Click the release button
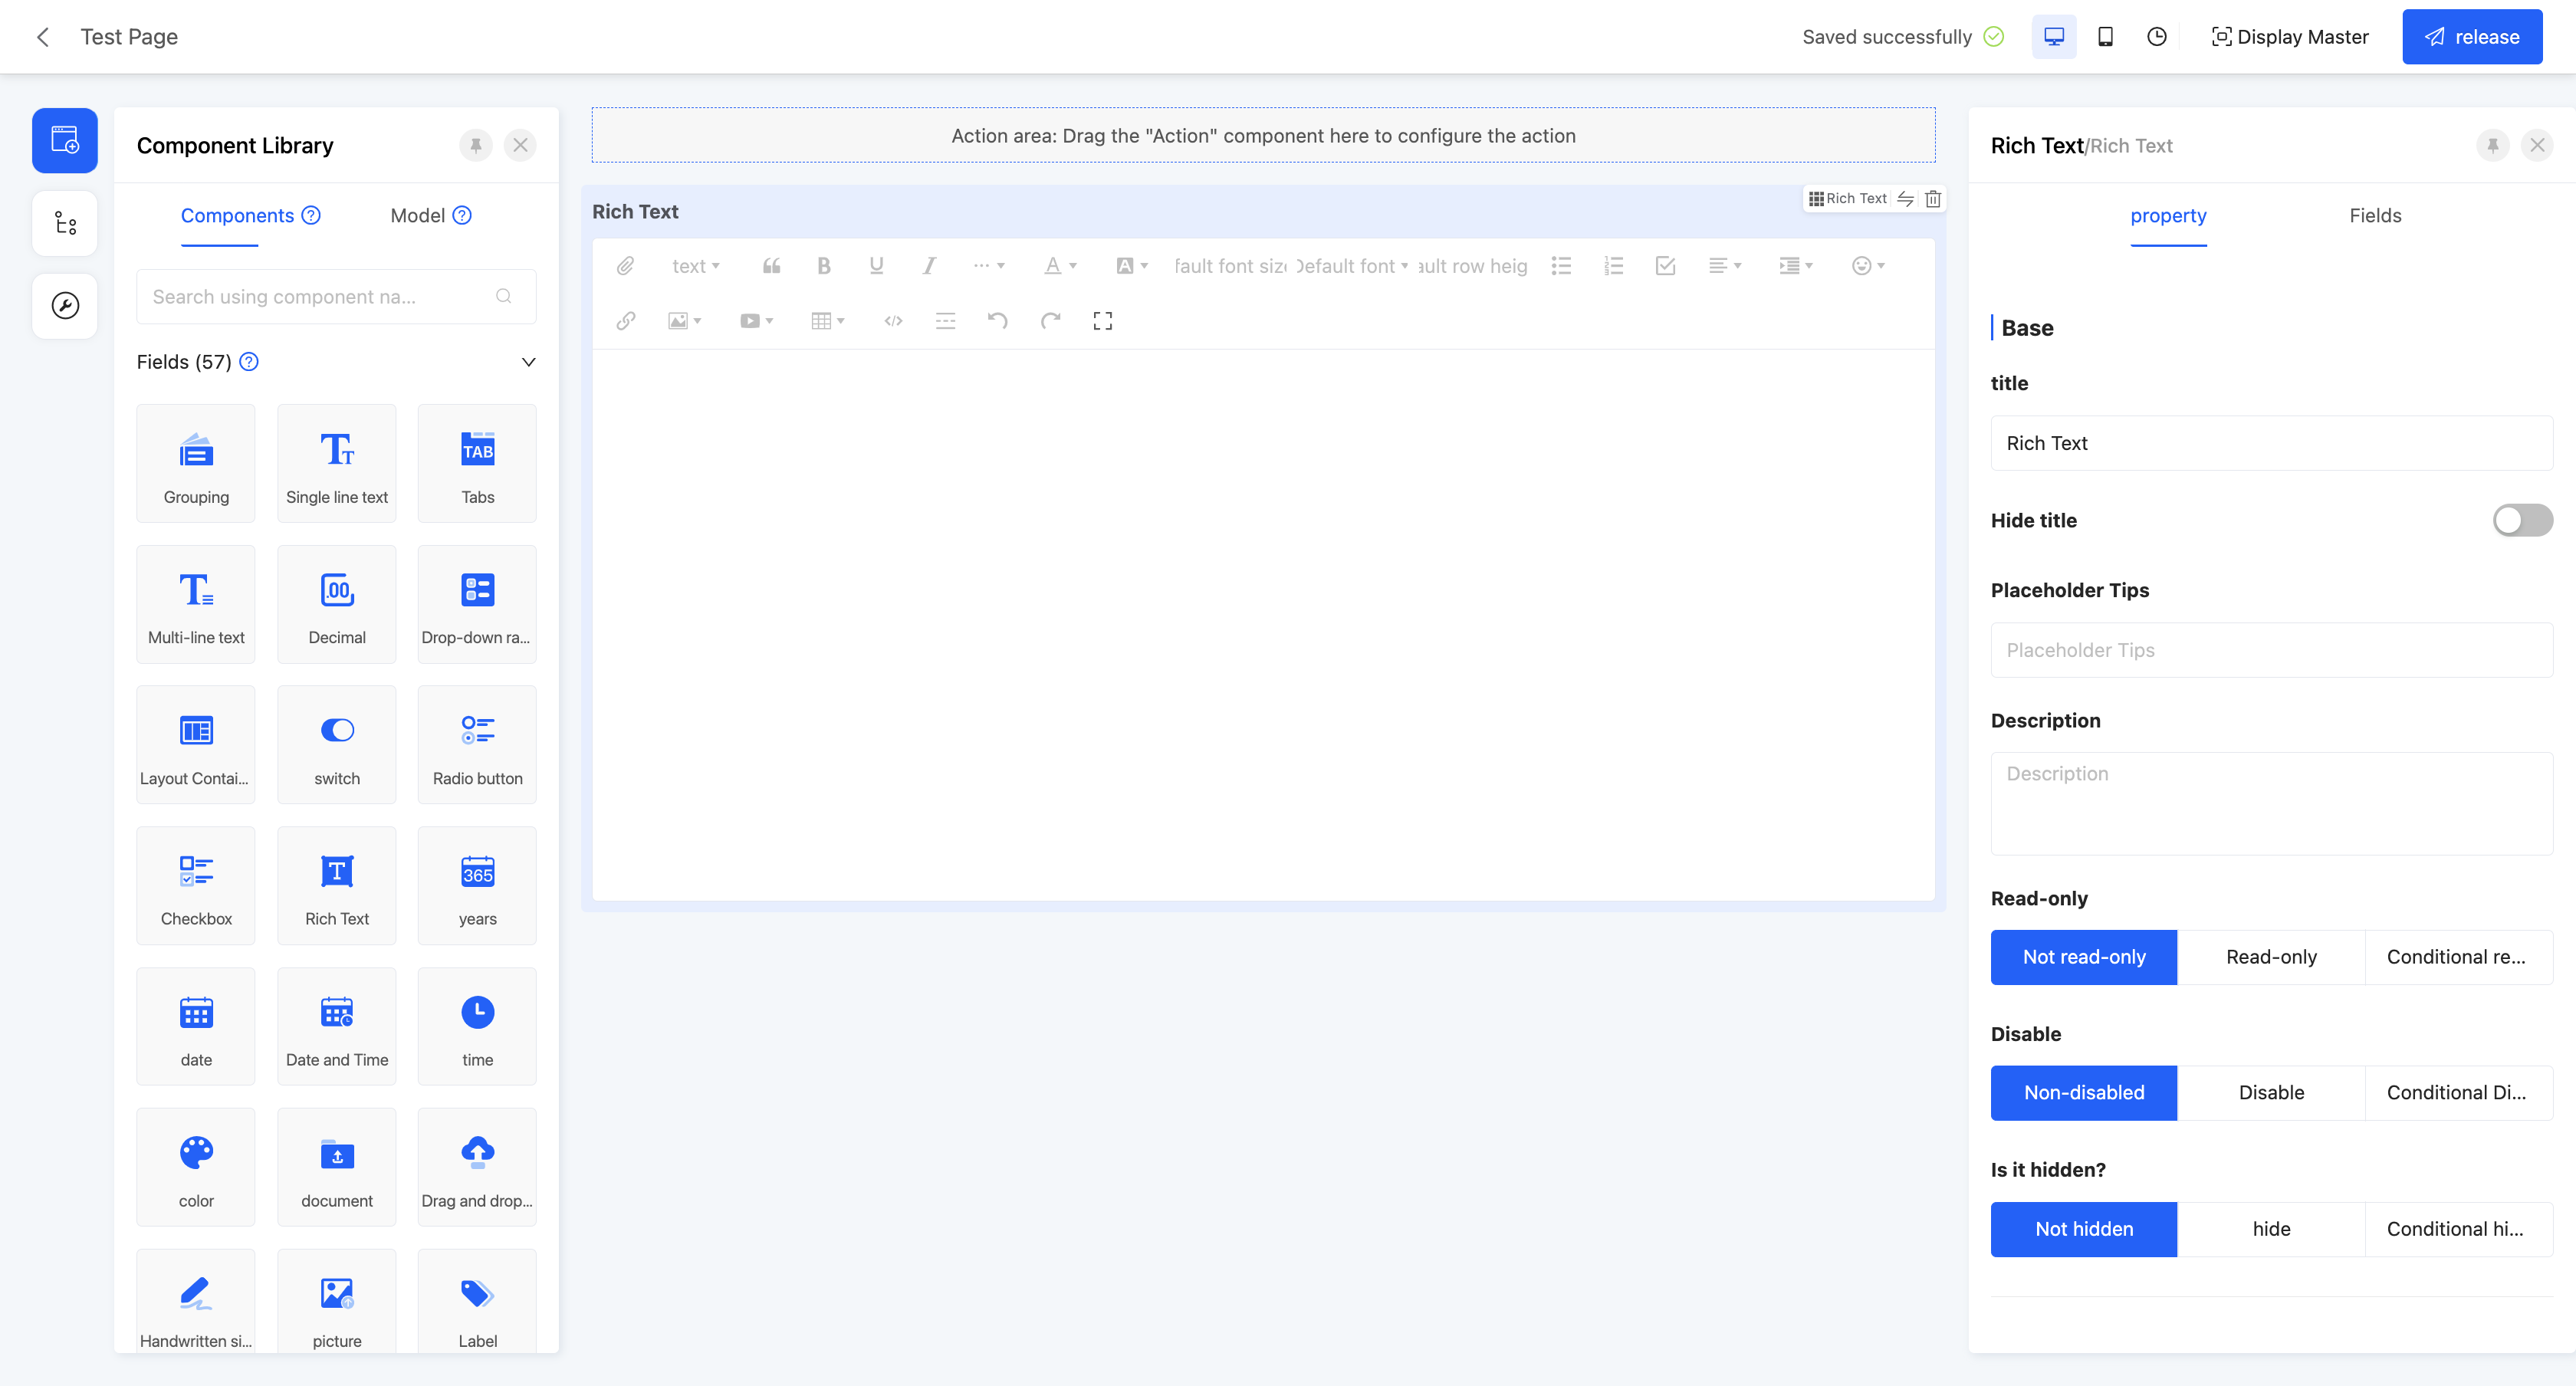This screenshot has height=1386, width=2576. (x=2471, y=37)
